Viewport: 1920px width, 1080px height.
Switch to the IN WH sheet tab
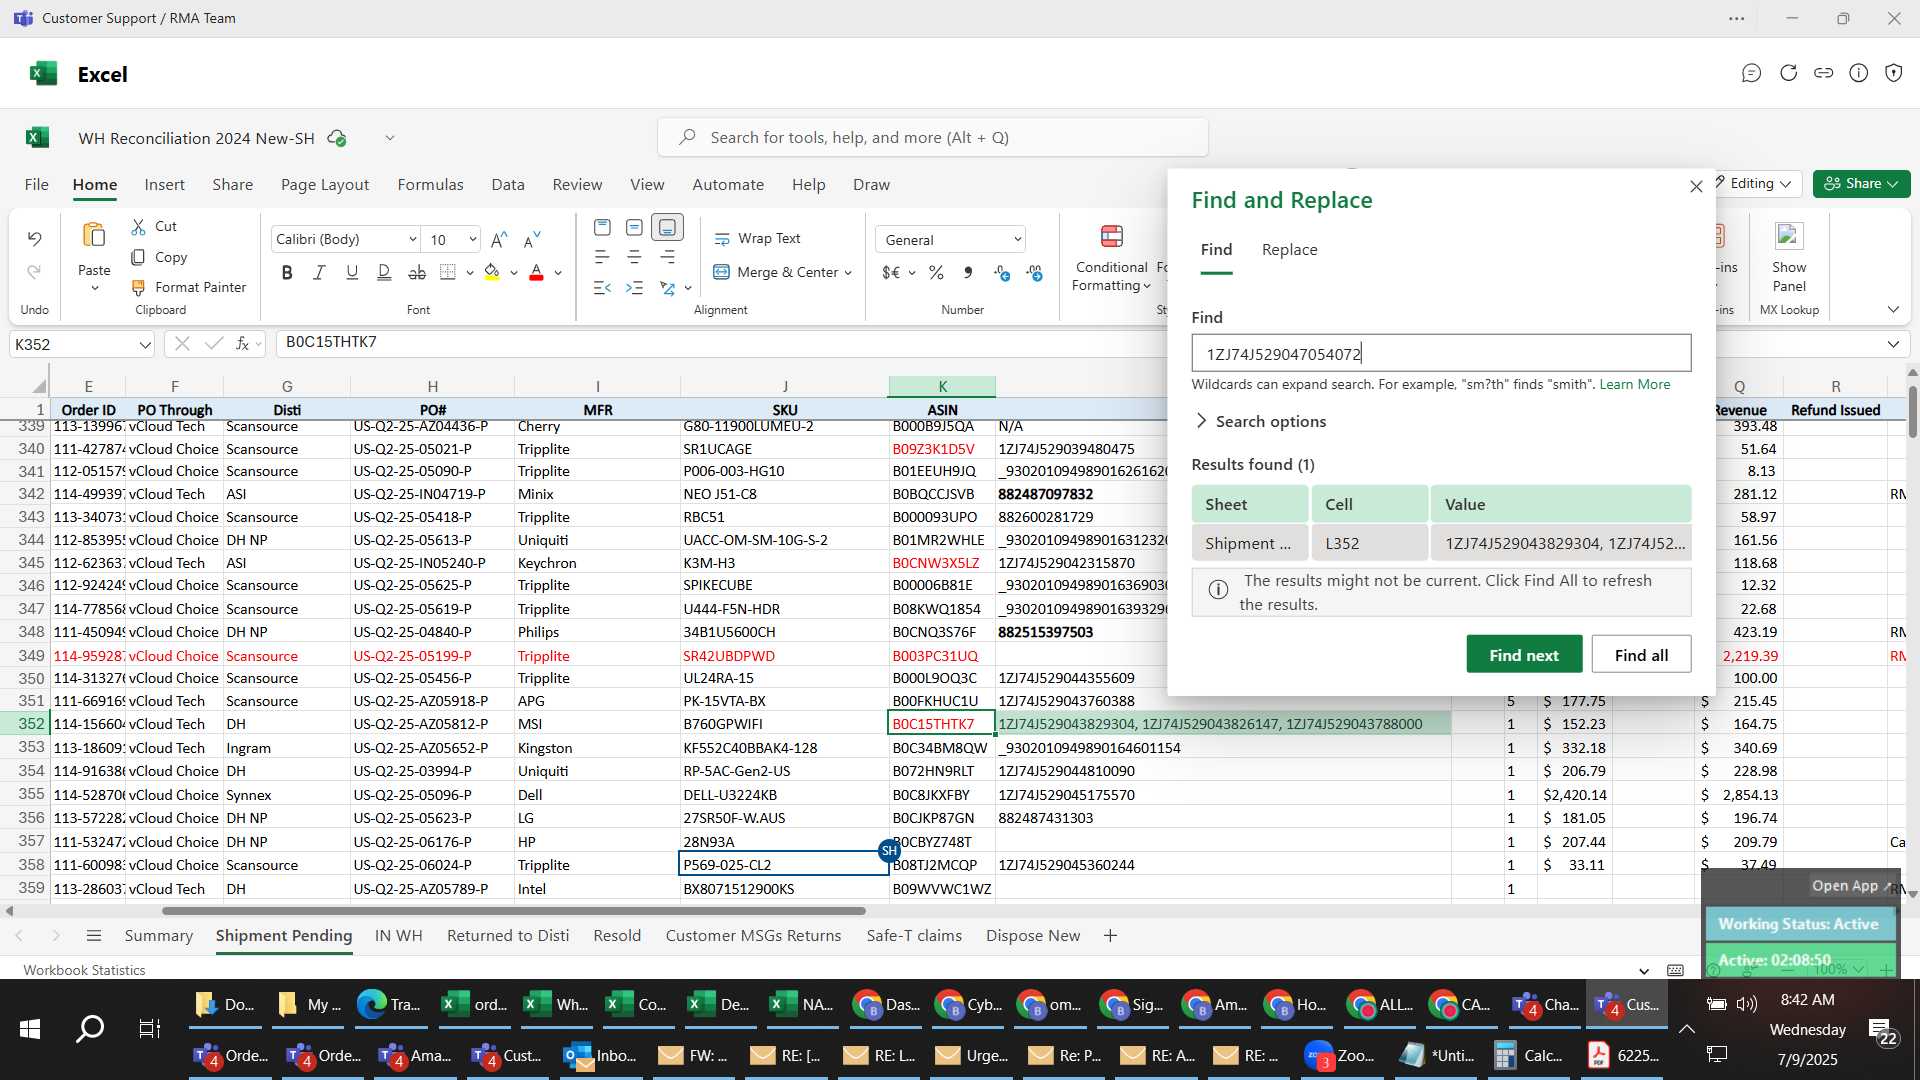[398, 936]
